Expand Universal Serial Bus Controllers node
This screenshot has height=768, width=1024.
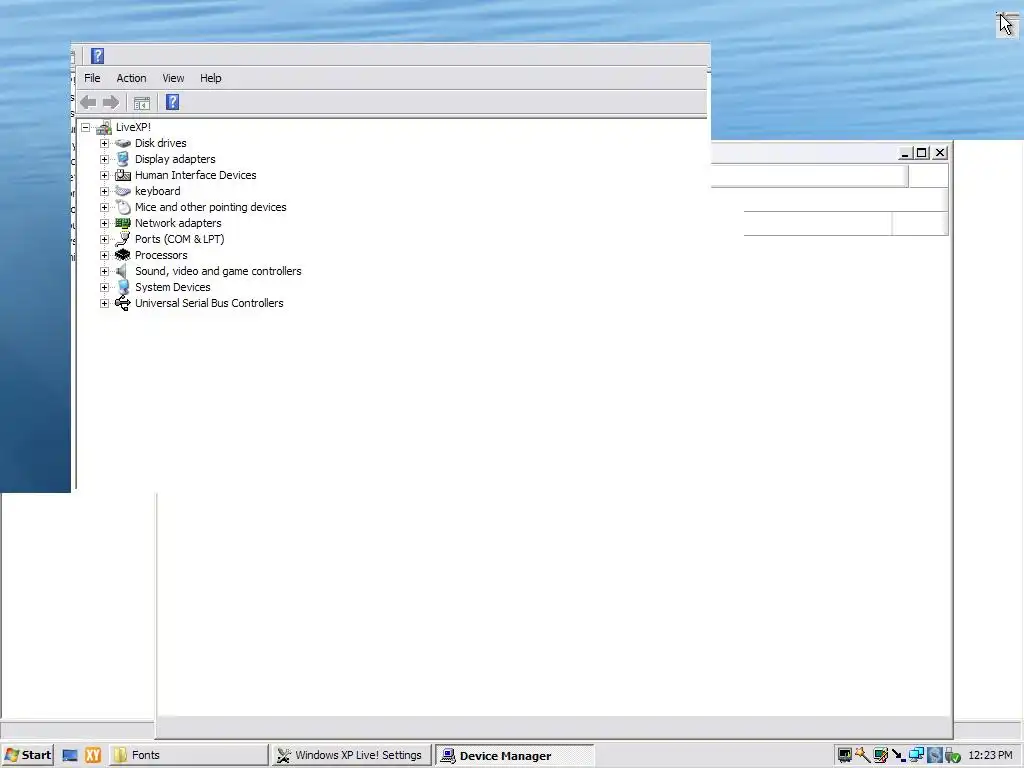coord(104,303)
